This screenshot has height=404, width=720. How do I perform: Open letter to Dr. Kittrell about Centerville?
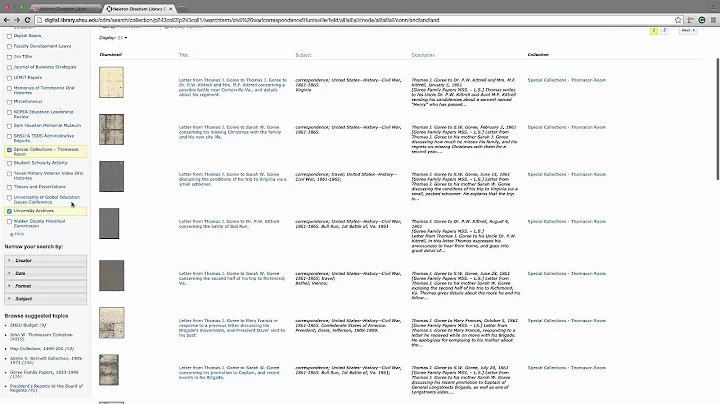point(232,87)
